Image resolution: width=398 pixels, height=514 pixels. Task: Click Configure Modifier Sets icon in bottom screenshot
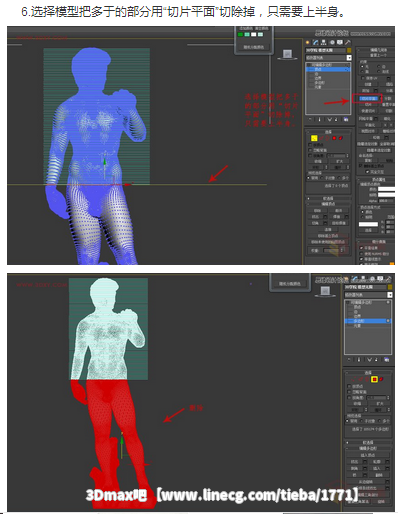pos(386,359)
